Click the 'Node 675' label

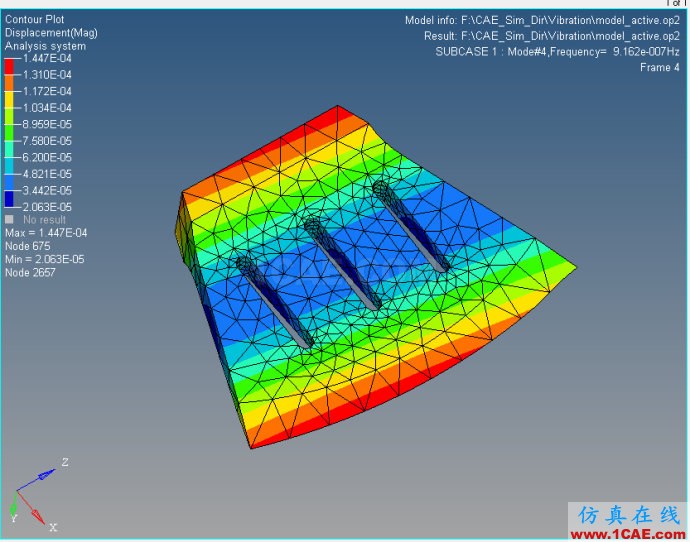(28, 246)
